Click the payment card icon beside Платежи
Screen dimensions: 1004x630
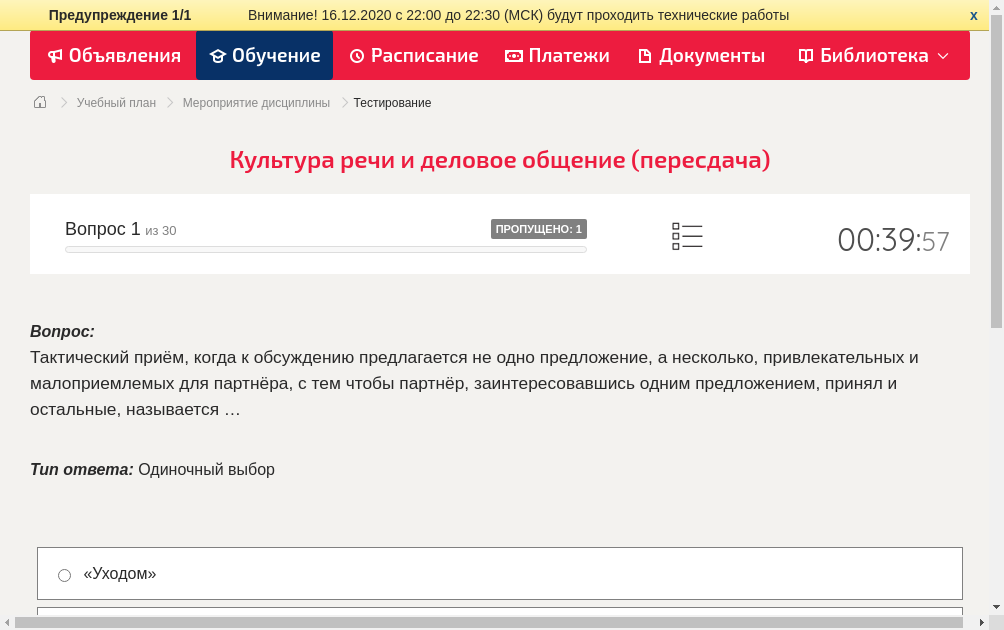pos(512,55)
